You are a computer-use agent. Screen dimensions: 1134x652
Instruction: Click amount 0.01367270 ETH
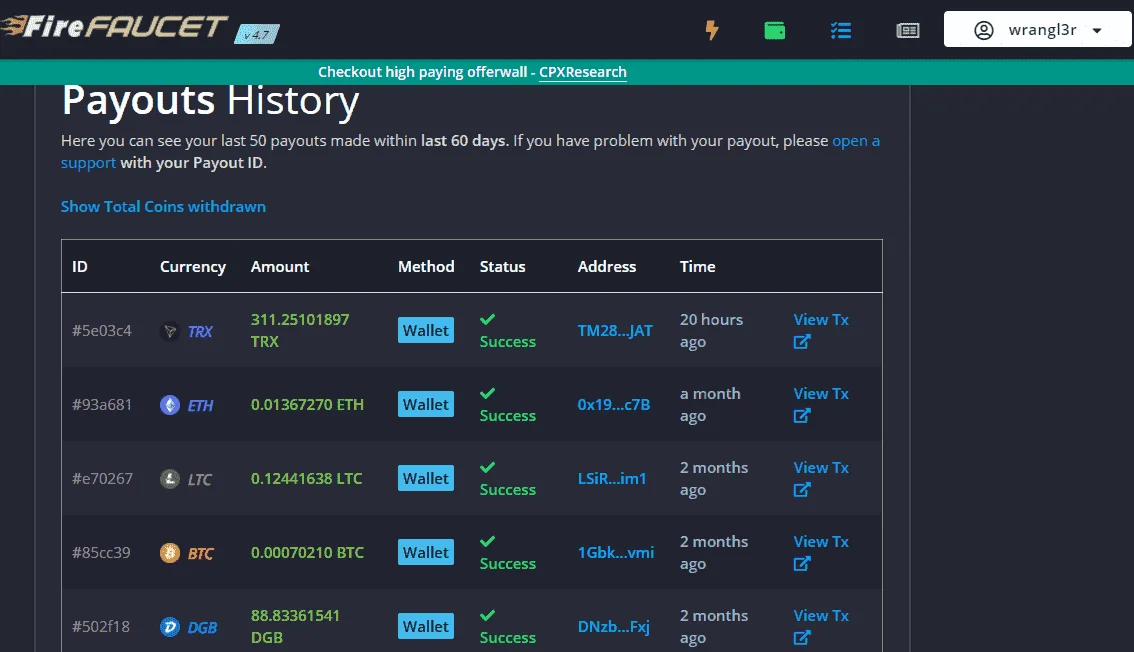click(x=307, y=405)
